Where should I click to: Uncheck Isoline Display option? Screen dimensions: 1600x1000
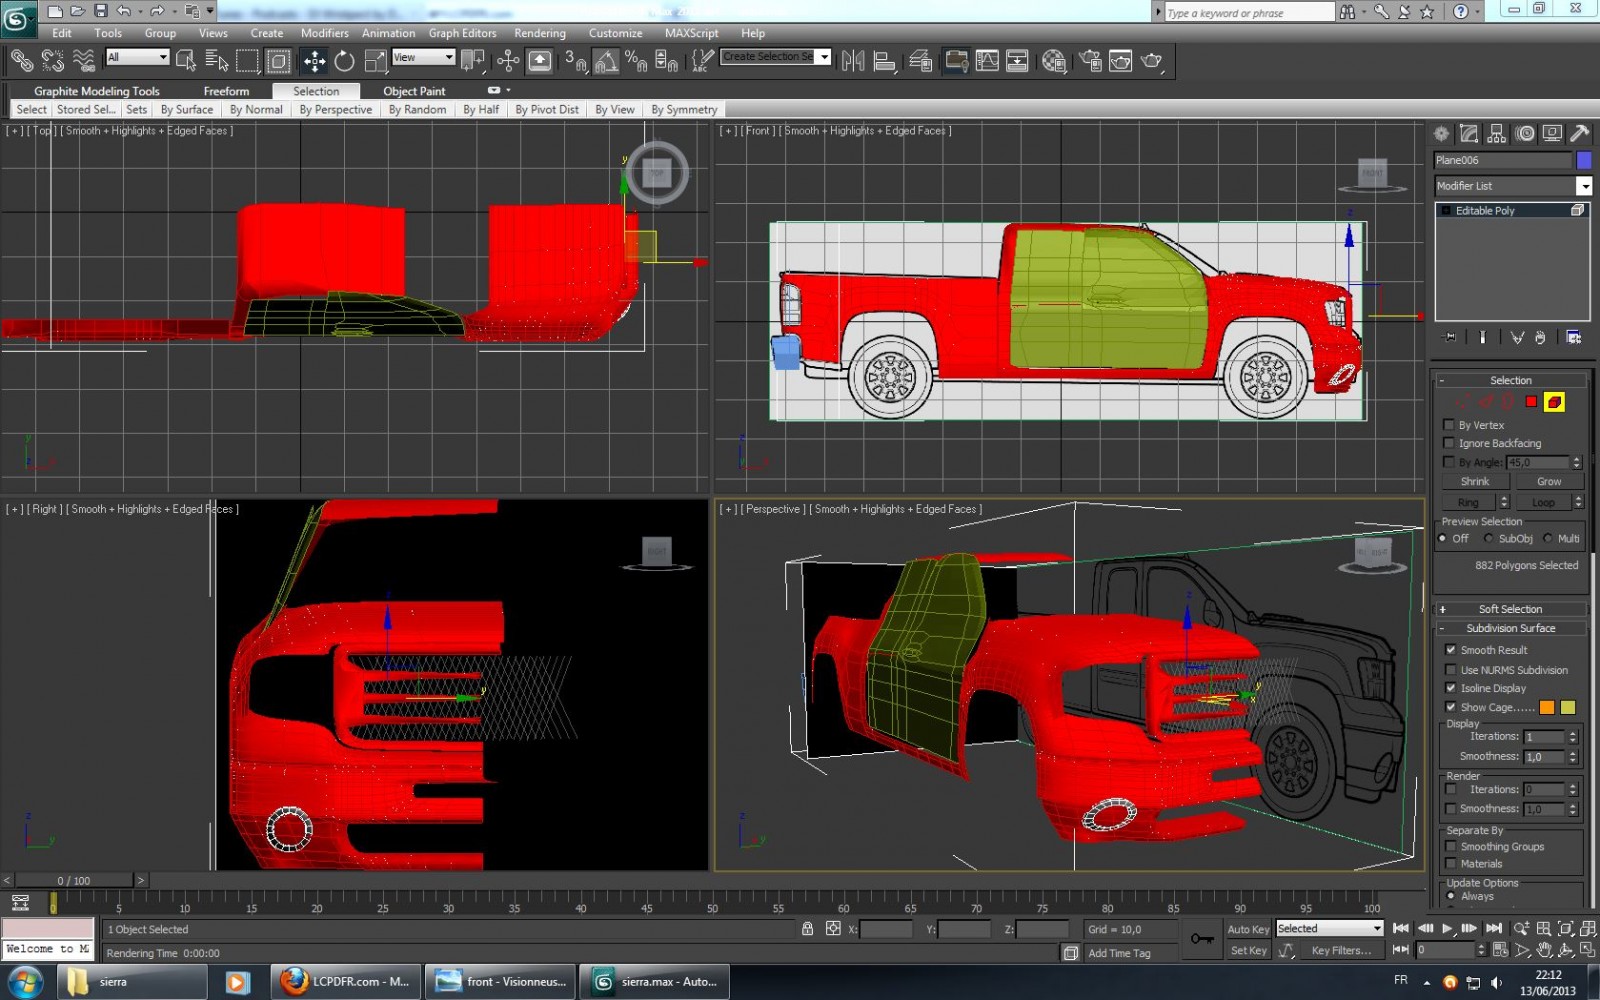coord(1451,688)
